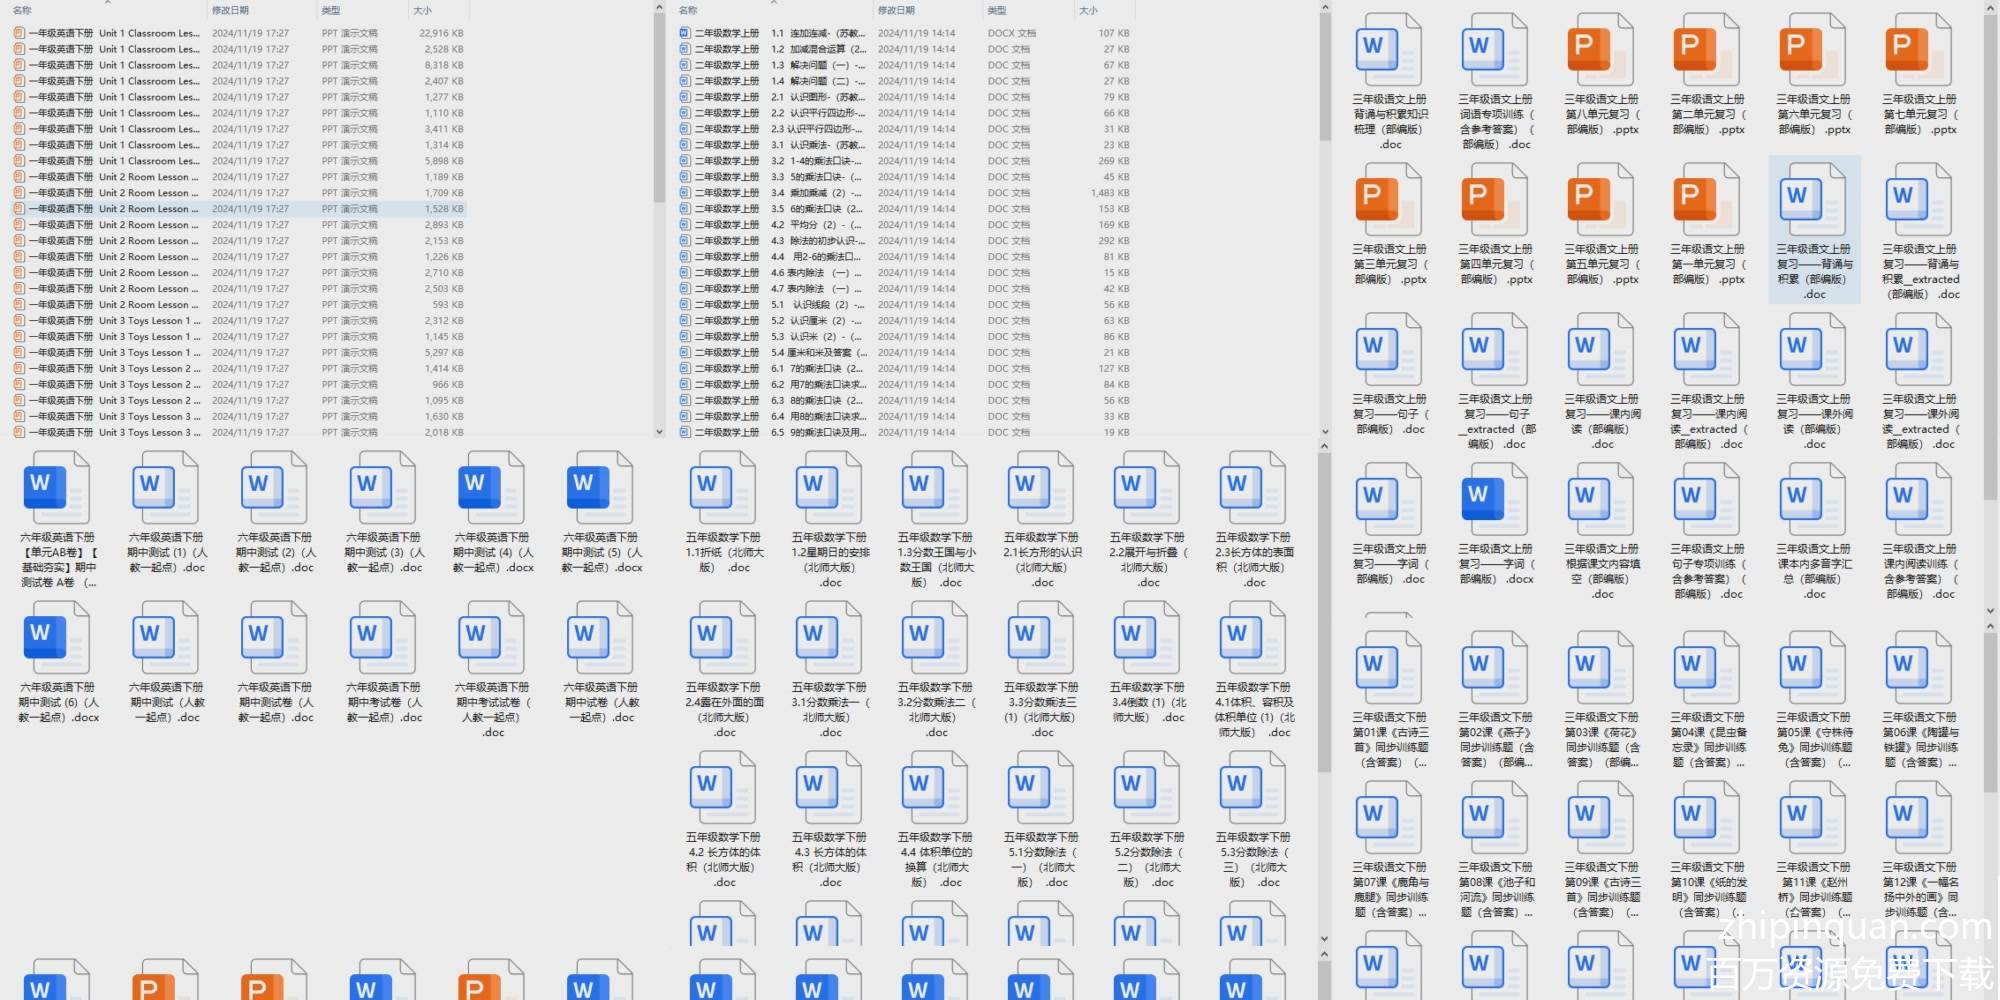Viewport: 2000px width, 1000px height.
Task: Select the 二年级数学上册 1.2 加减混合运算 row
Action: click(905, 49)
